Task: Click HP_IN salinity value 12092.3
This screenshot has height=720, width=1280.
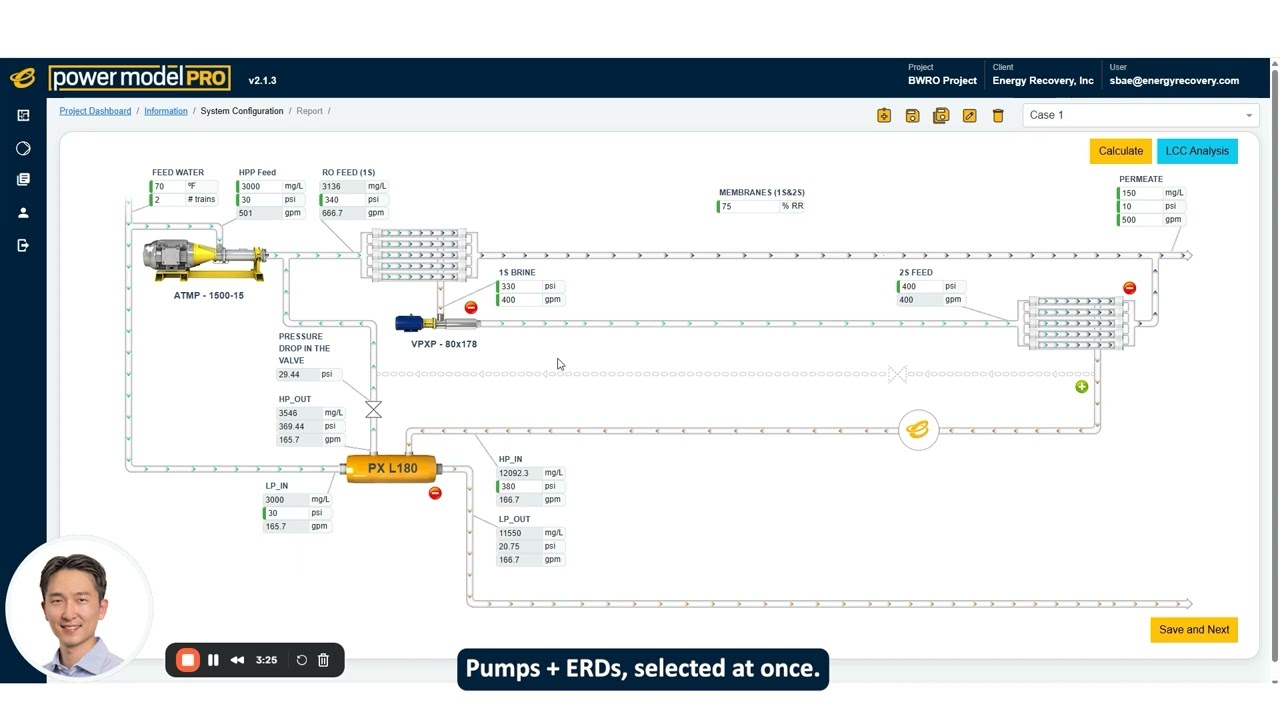Action: (519, 473)
